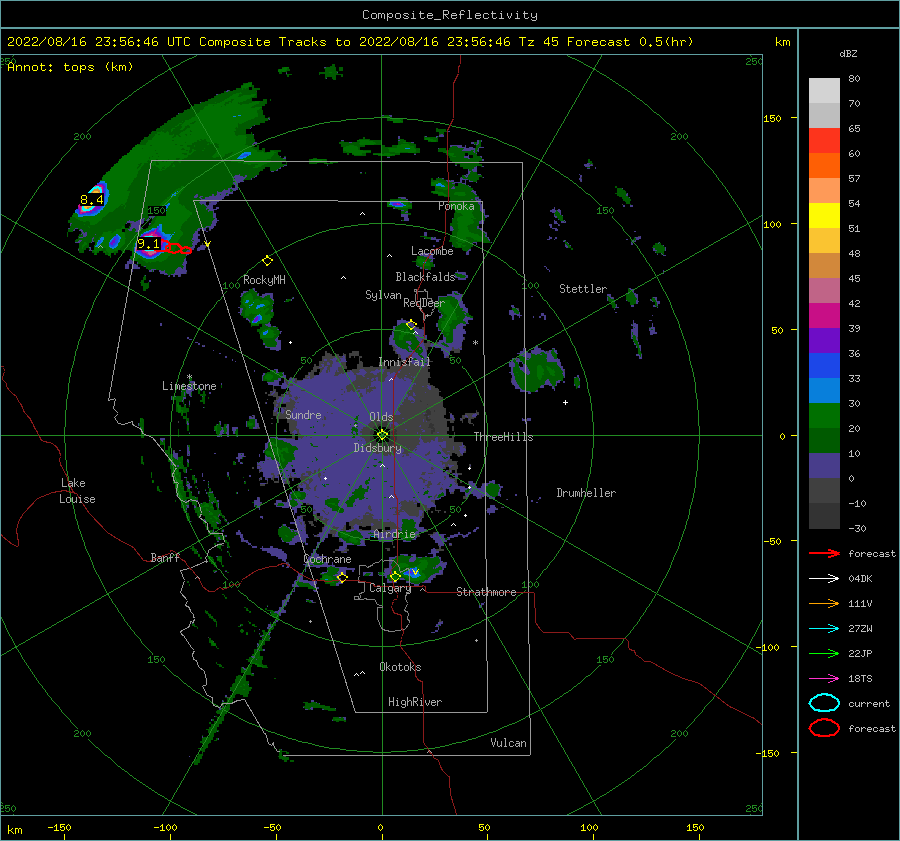The image size is (900, 841).
Task: Click the orange 111V arrow in legend
Action: click(x=824, y=603)
